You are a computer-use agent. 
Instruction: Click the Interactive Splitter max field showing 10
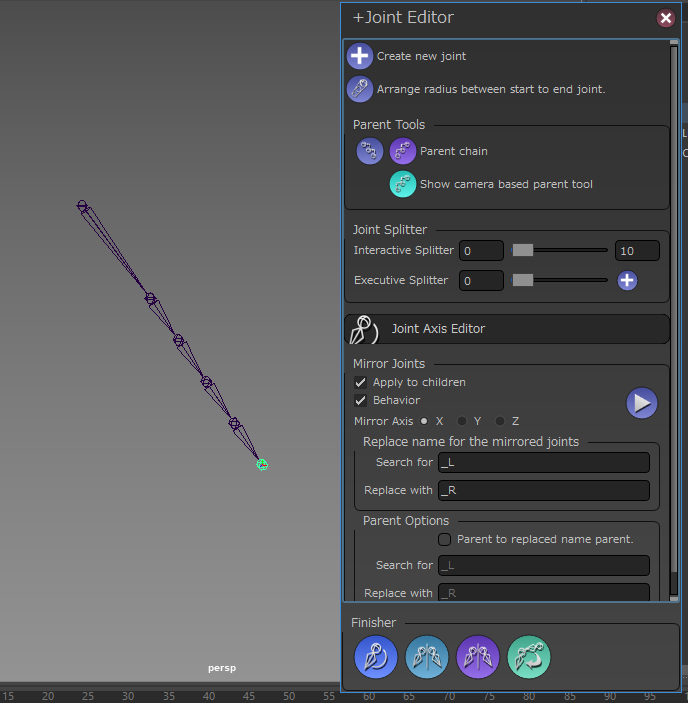[x=637, y=251]
